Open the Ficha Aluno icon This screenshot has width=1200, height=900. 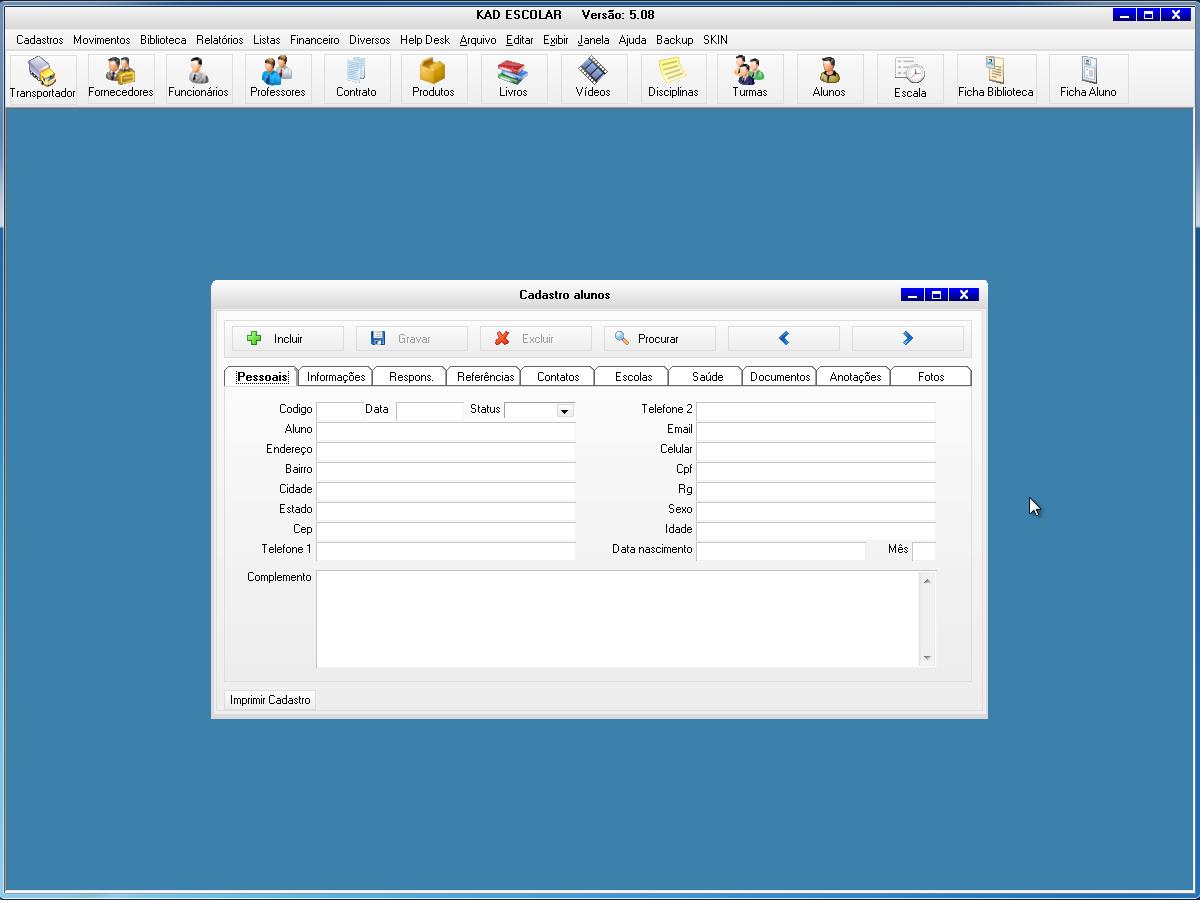(x=1088, y=79)
